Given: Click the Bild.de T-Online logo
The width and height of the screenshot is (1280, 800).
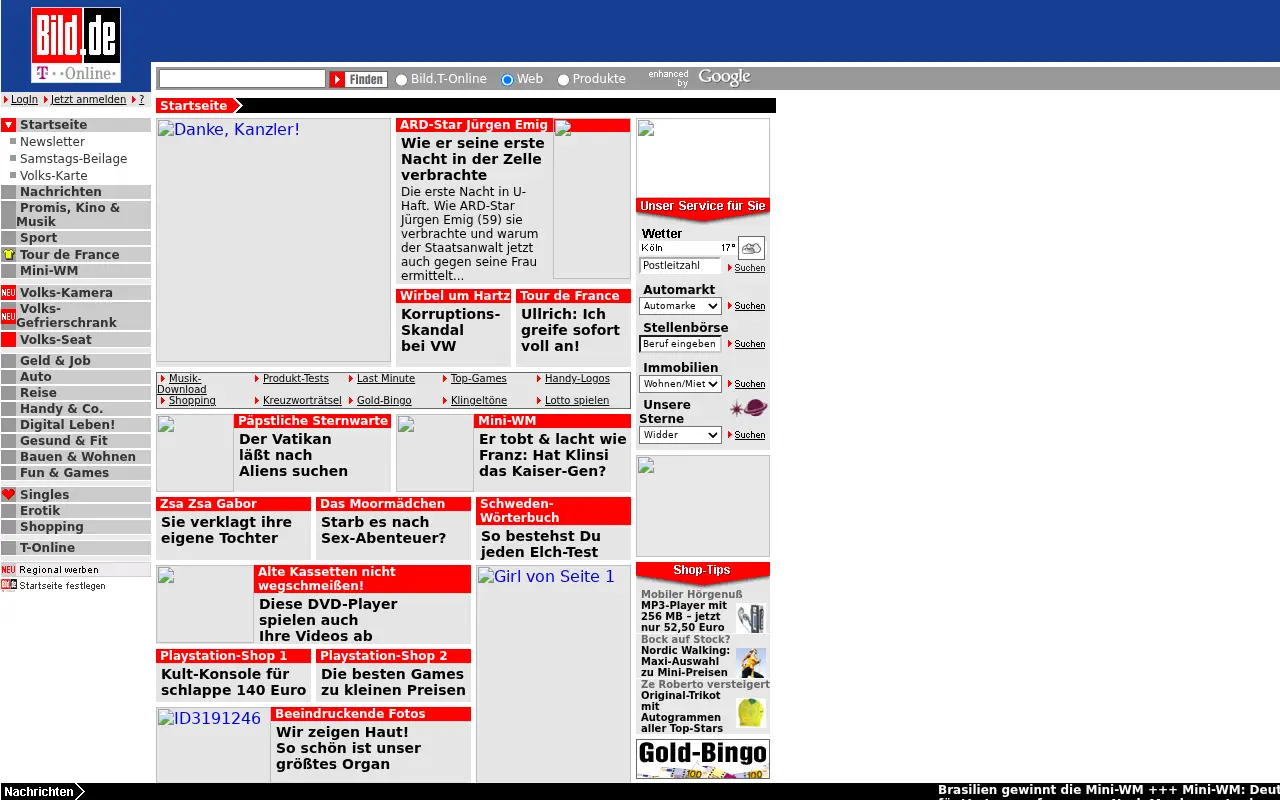Looking at the screenshot, I should (76, 46).
